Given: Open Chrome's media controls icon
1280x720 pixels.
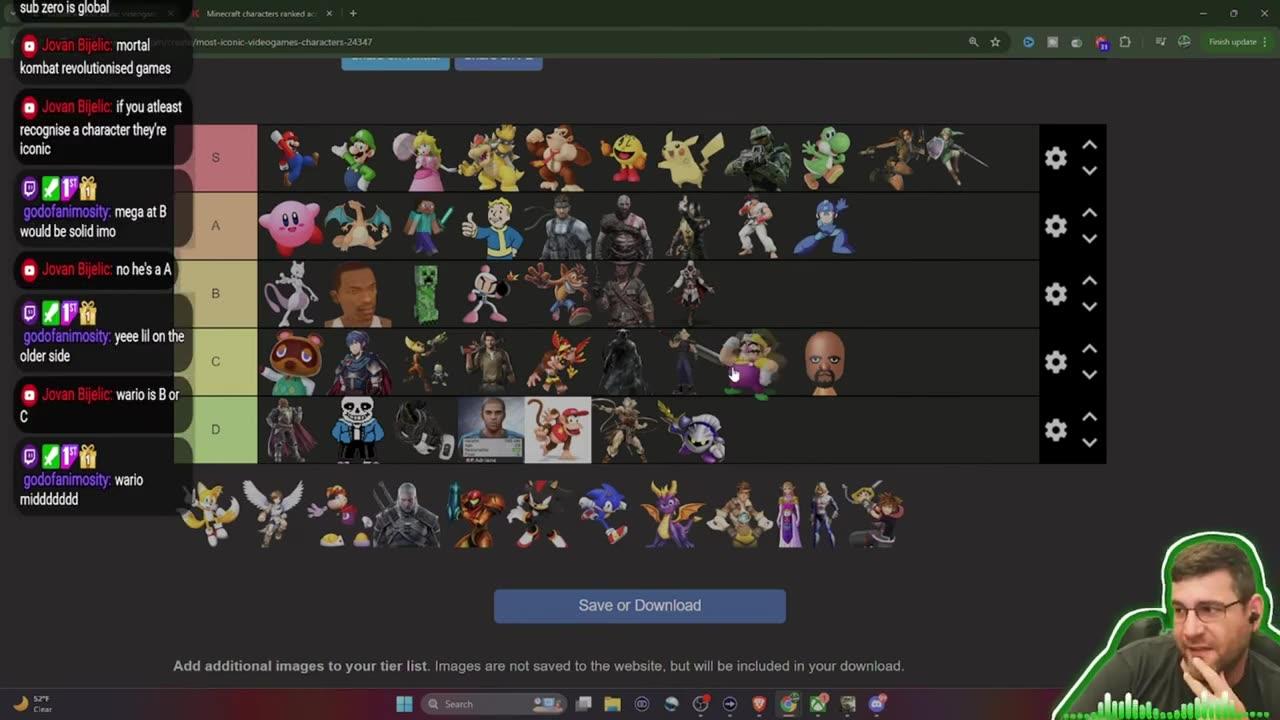Looking at the screenshot, I should 1160,42.
